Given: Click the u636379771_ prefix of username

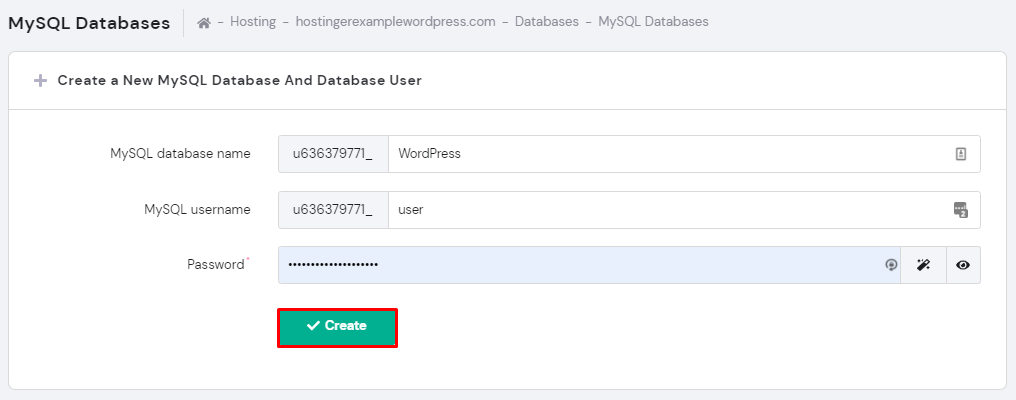Looking at the screenshot, I should pyautogui.click(x=333, y=210).
